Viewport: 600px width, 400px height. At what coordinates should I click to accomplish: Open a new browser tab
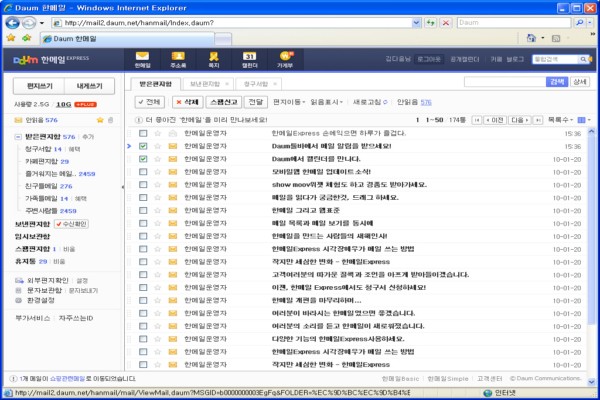223,39
